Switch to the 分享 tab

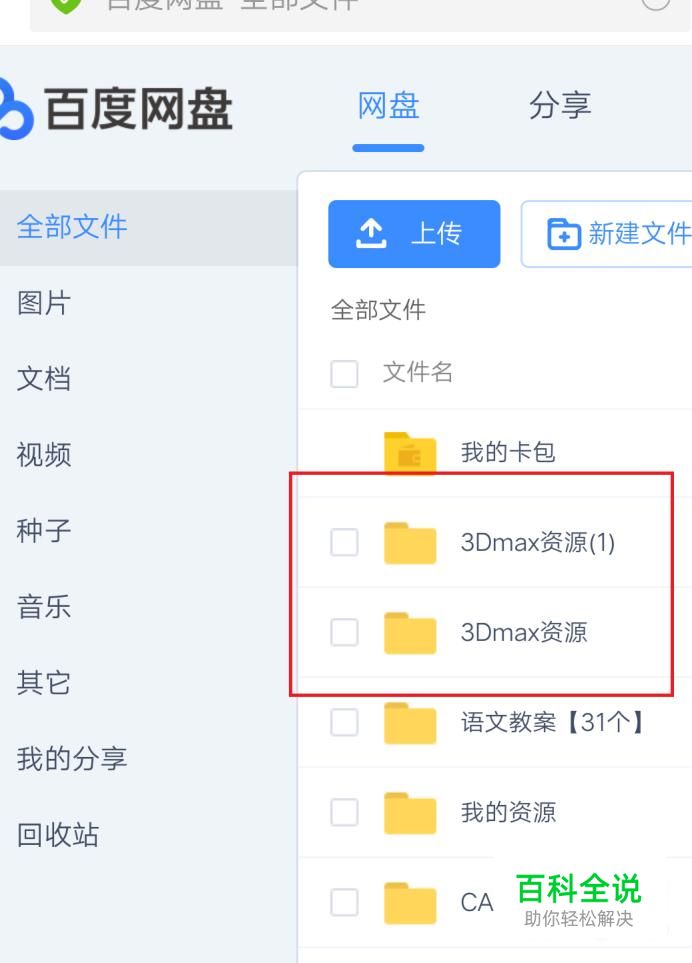coord(559,106)
